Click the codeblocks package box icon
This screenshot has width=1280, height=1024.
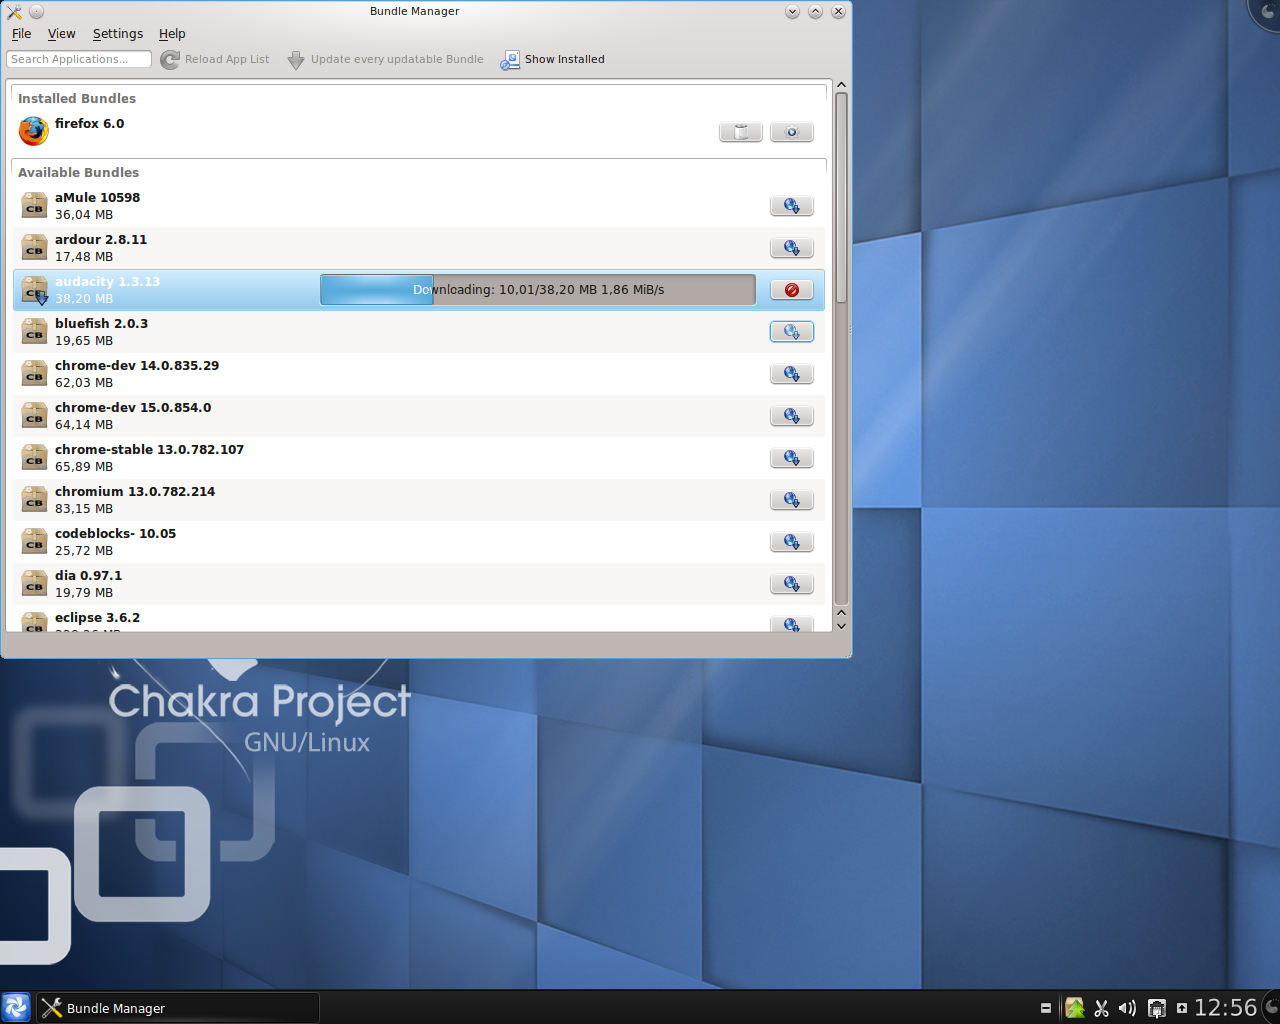coord(34,542)
